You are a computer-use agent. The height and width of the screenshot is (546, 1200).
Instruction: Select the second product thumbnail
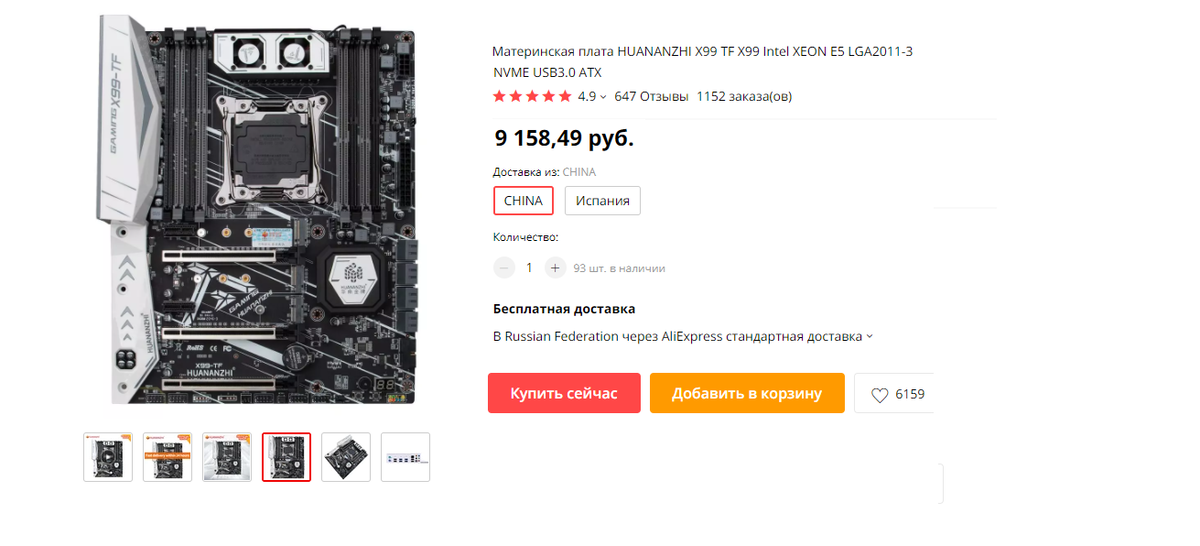[x=167, y=457]
